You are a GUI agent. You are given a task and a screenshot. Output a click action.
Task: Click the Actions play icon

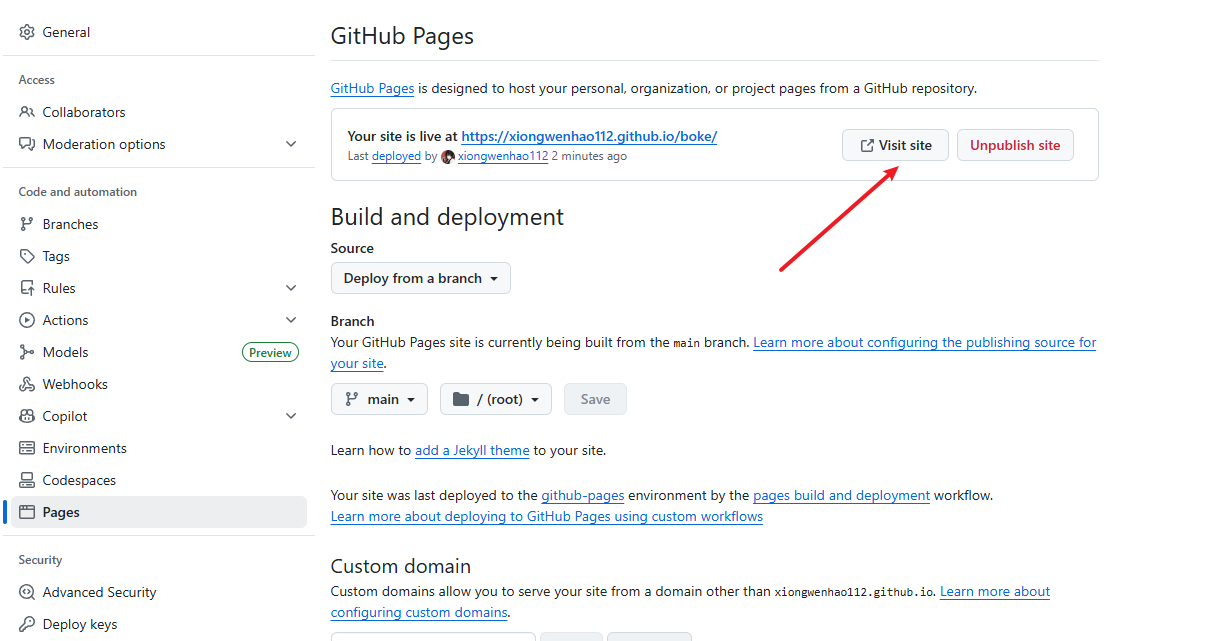[27, 320]
